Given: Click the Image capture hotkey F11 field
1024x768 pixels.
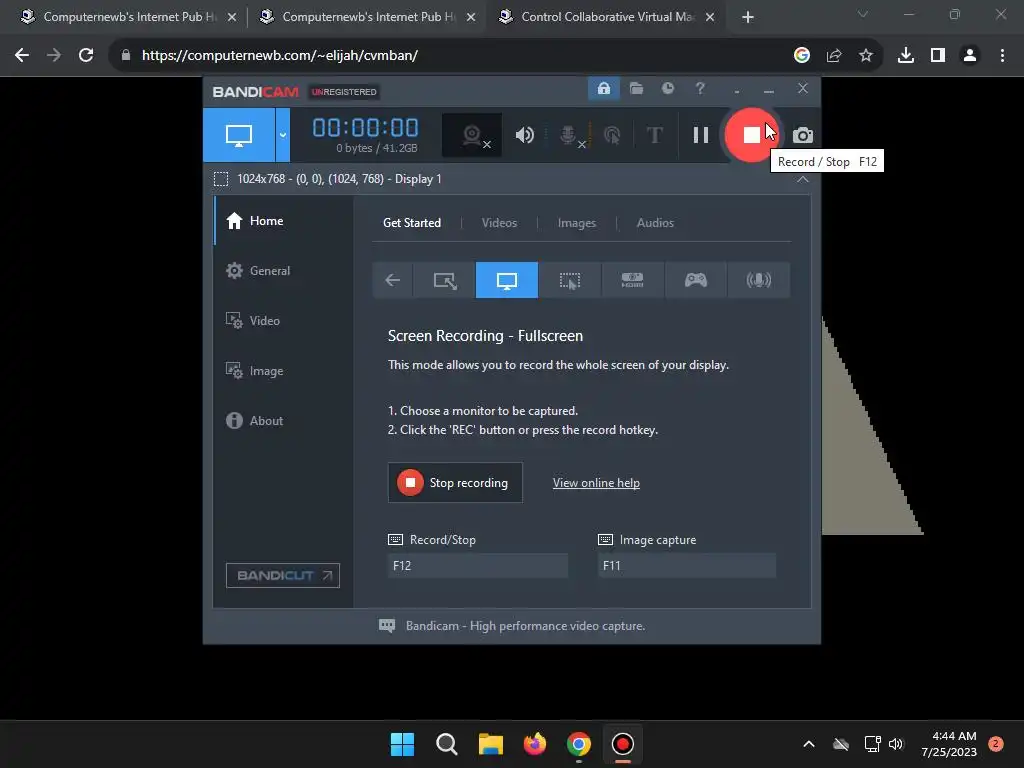Looking at the screenshot, I should (x=687, y=566).
